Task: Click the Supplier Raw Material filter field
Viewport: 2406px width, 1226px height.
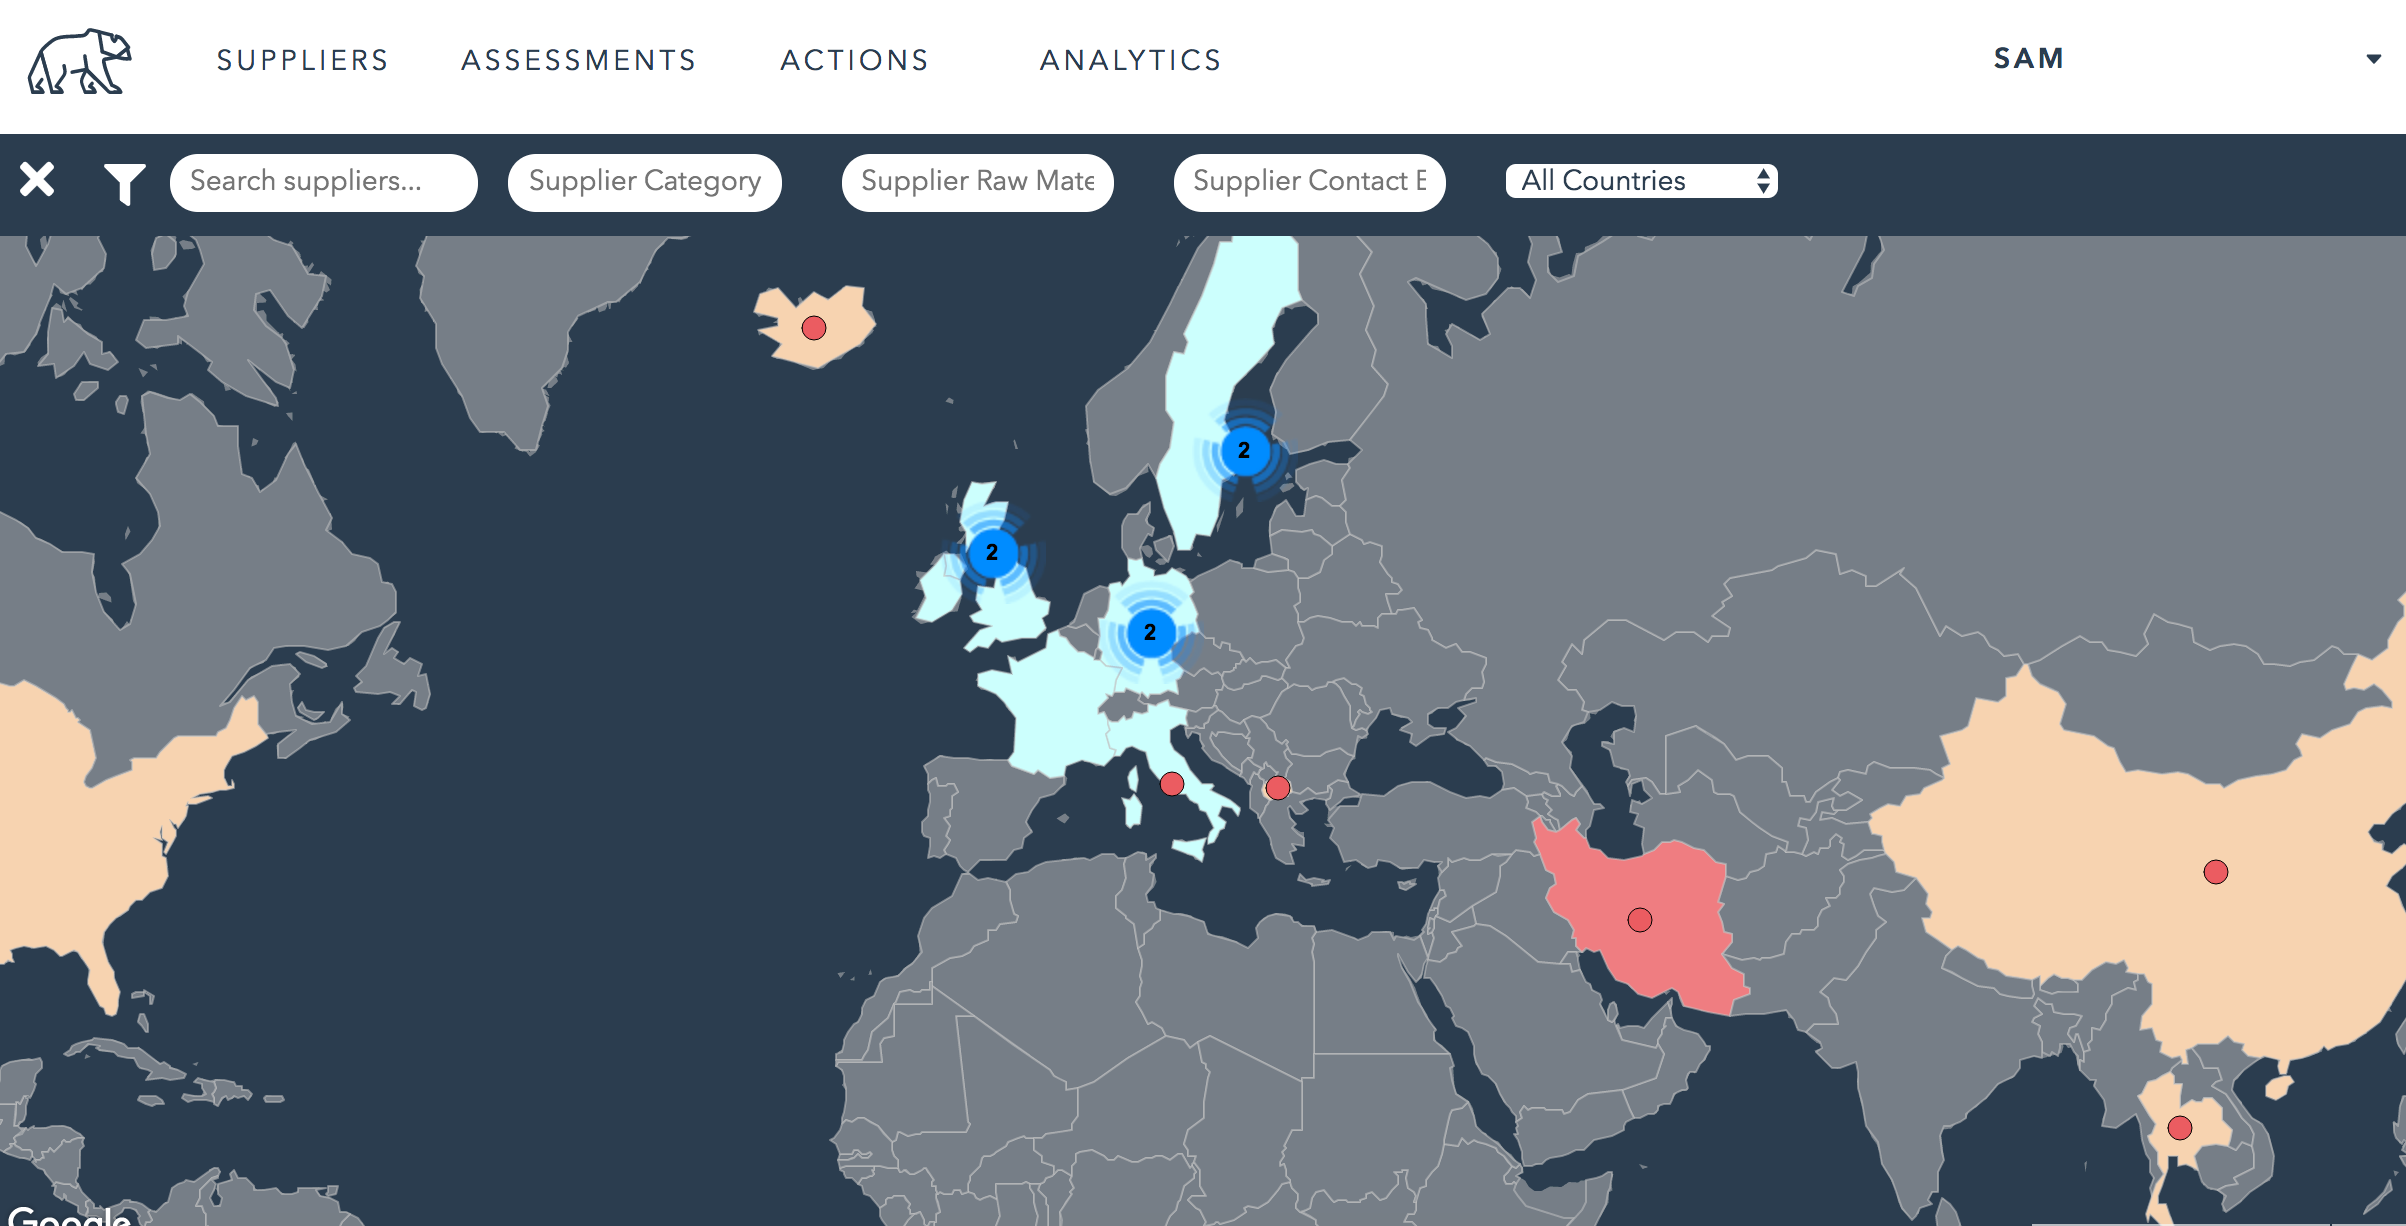Action: [x=977, y=182]
